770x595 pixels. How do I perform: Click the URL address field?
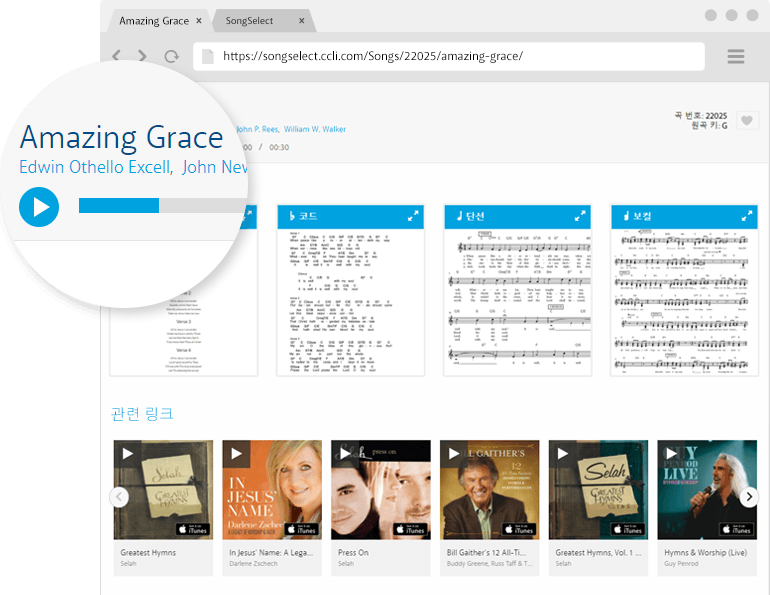[x=449, y=56]
